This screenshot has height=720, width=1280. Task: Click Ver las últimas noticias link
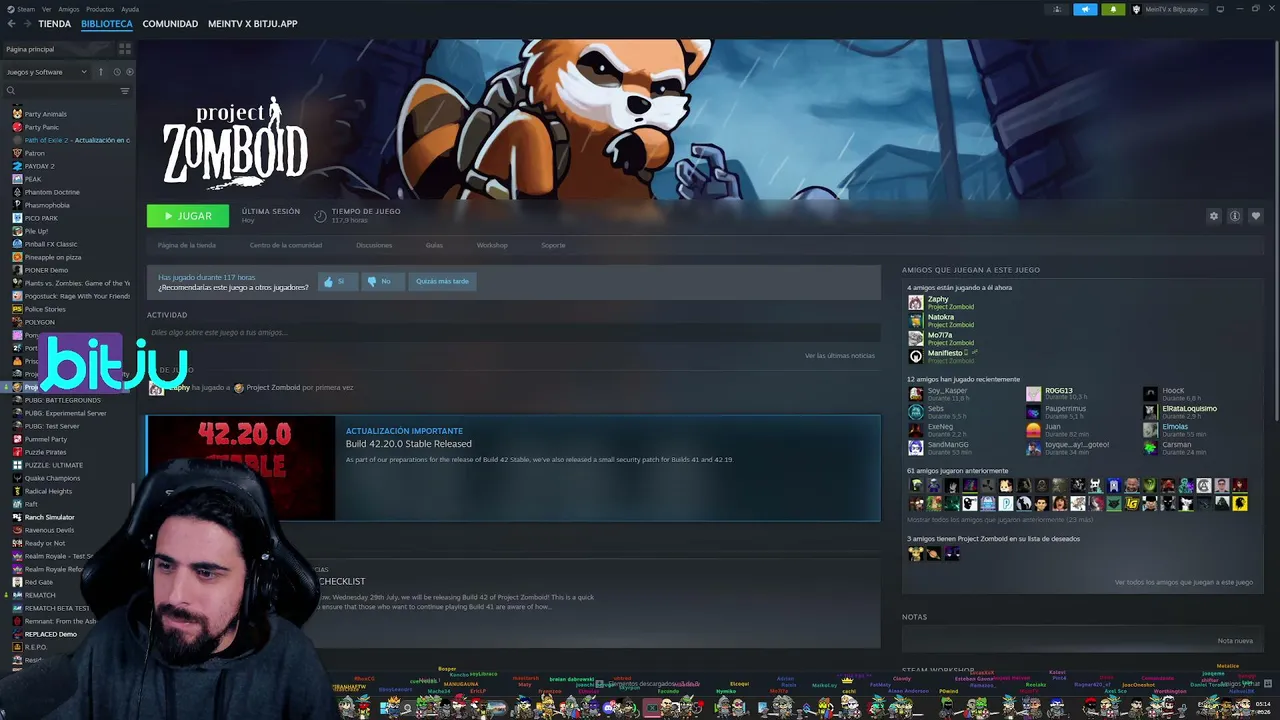click(x=840, y=356)
